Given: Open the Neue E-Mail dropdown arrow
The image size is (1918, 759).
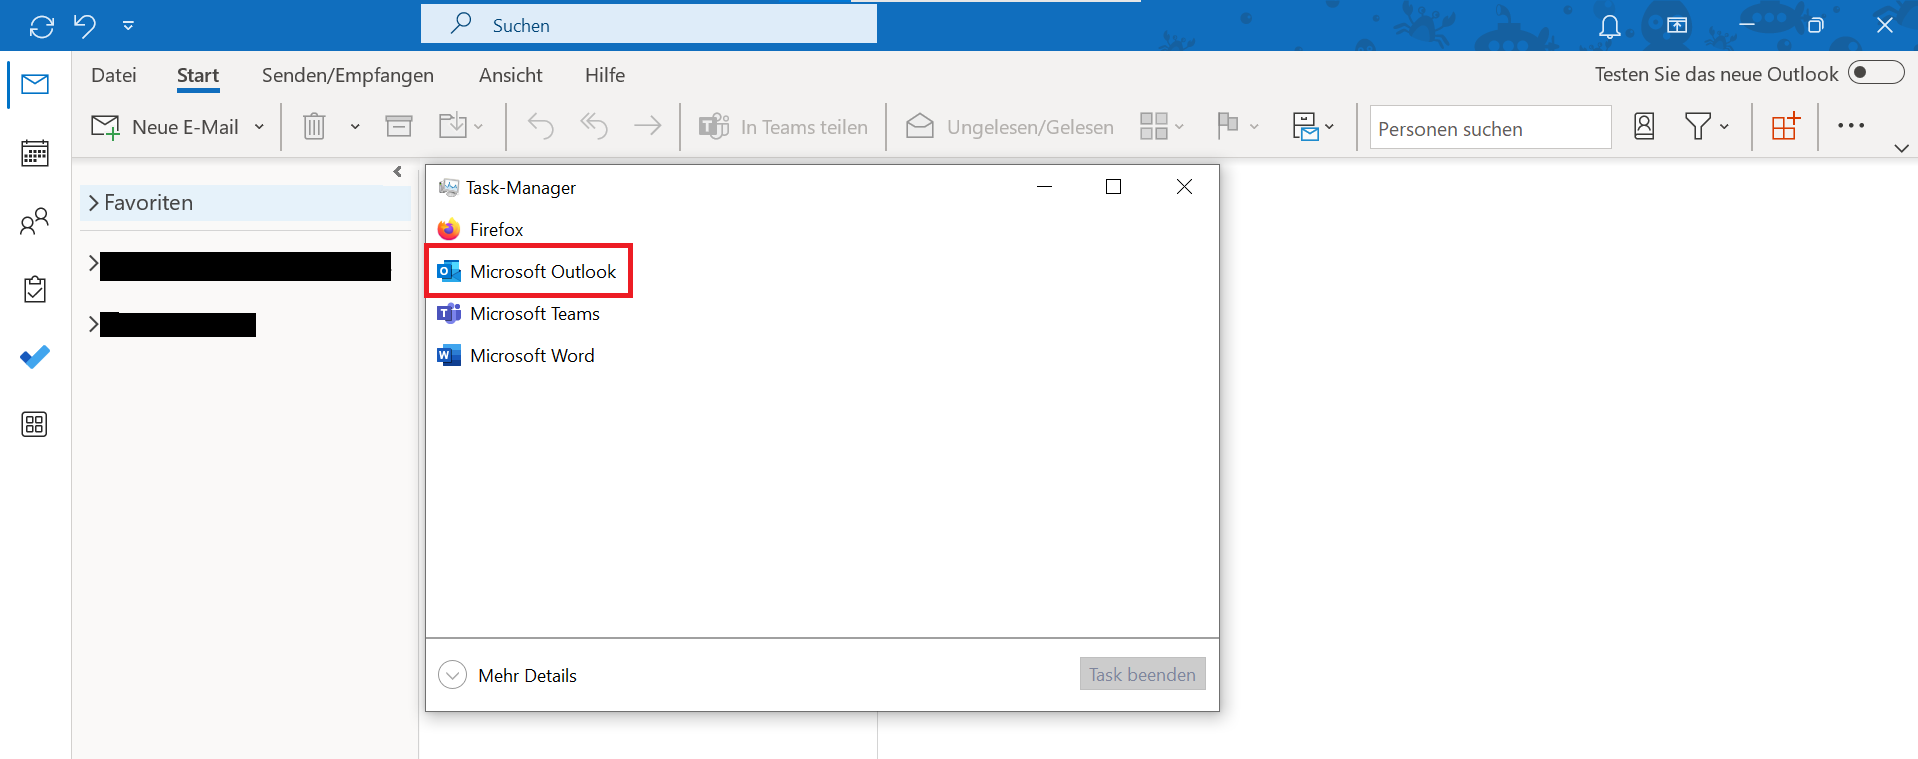Looking at the screenshot, I should coord(260,127).
